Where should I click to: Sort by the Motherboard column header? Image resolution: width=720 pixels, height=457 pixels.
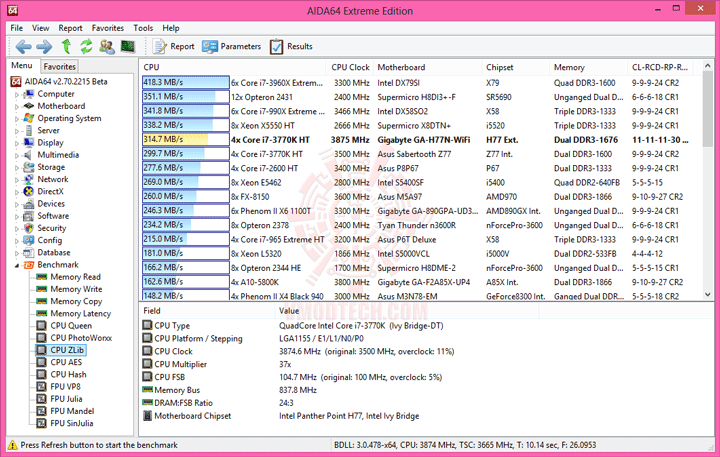[428, 67]
